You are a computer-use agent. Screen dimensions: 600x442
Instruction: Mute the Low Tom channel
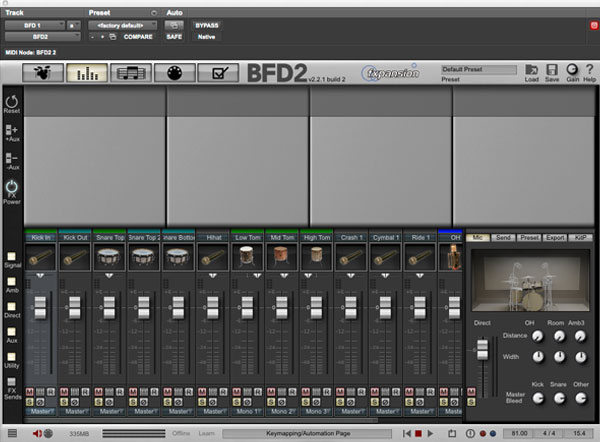click(x=236, y=392)
